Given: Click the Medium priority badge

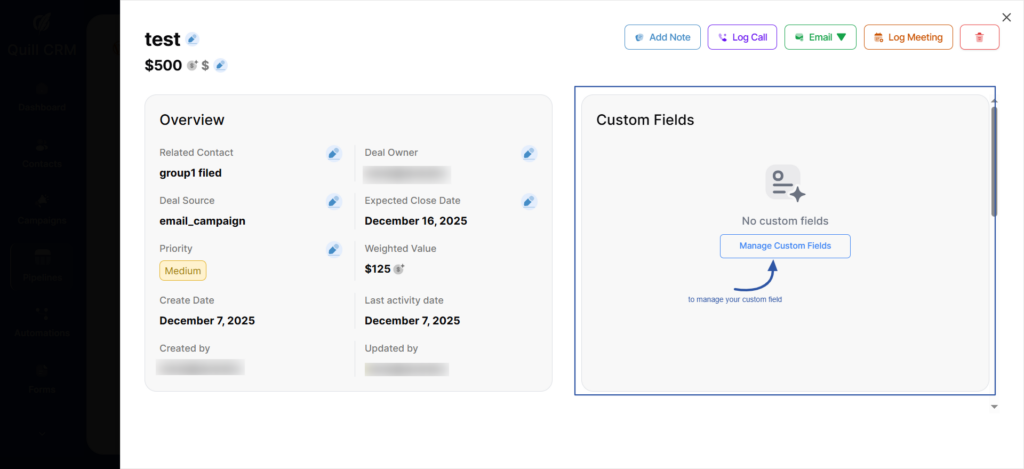Looking at the screenshot, I should coord(183,270).
